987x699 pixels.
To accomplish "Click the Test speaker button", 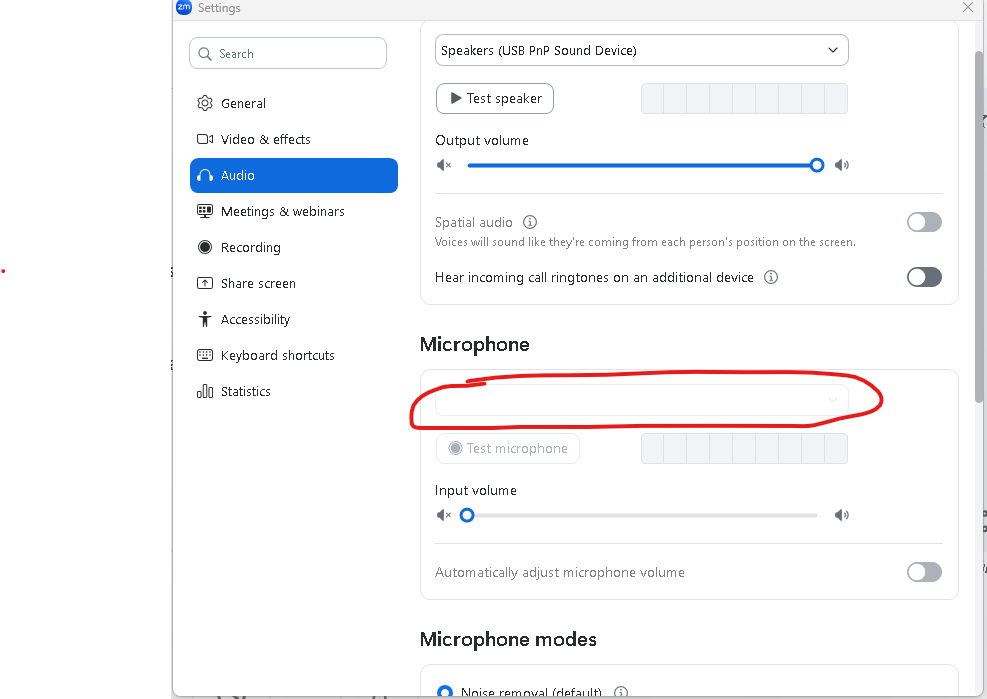I will click(x=495, y=98).
